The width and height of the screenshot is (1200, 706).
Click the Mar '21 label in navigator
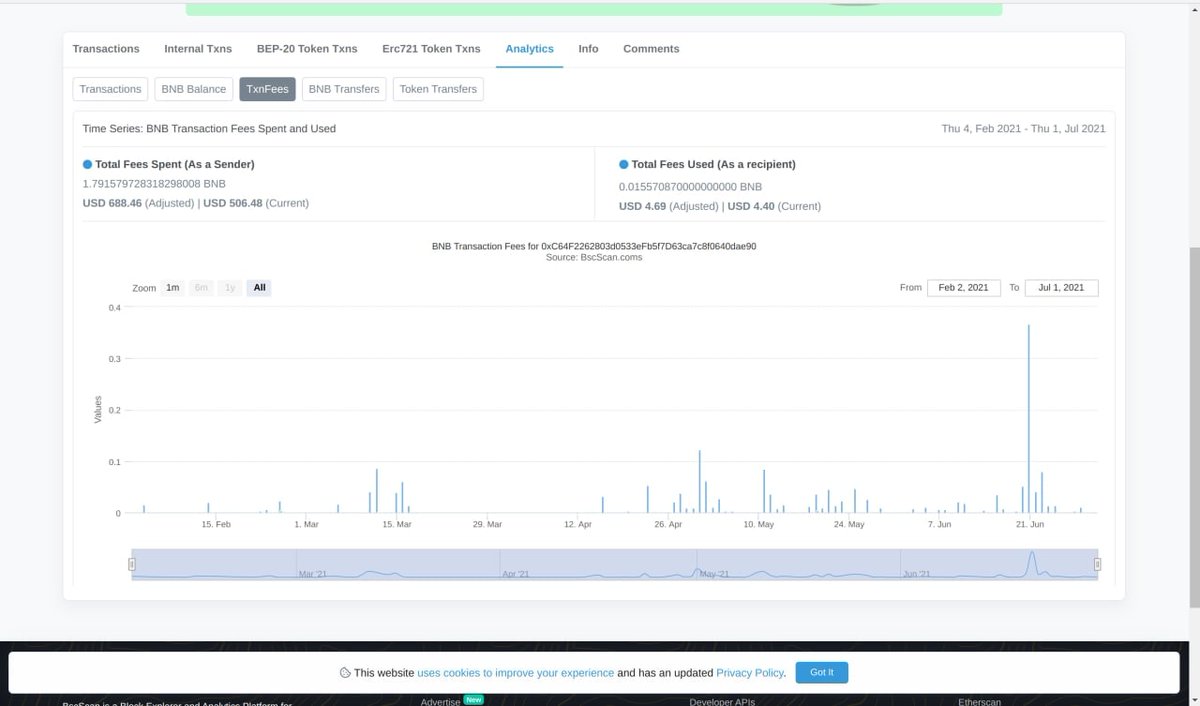[x=313, y=574]
